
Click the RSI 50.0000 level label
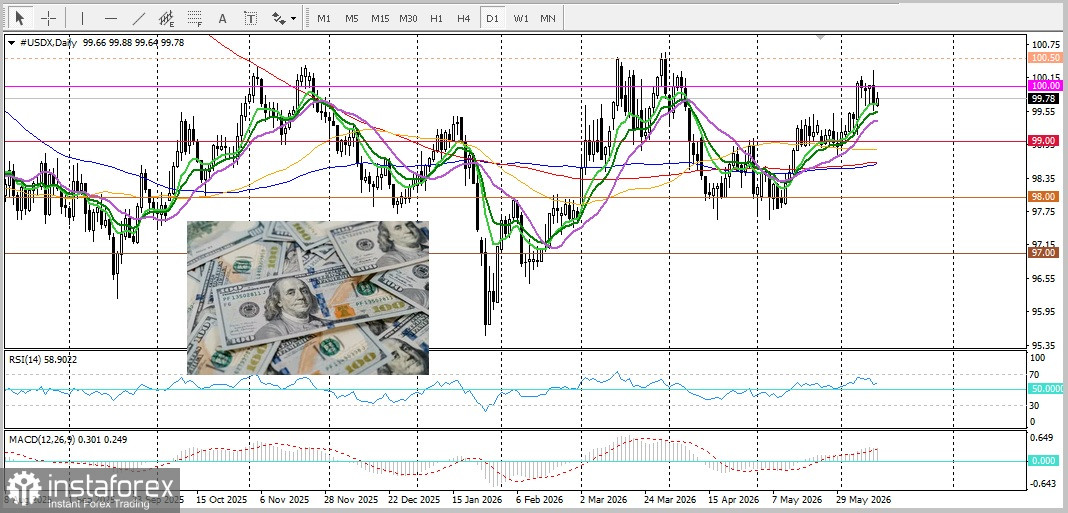tap(1046, 388)
